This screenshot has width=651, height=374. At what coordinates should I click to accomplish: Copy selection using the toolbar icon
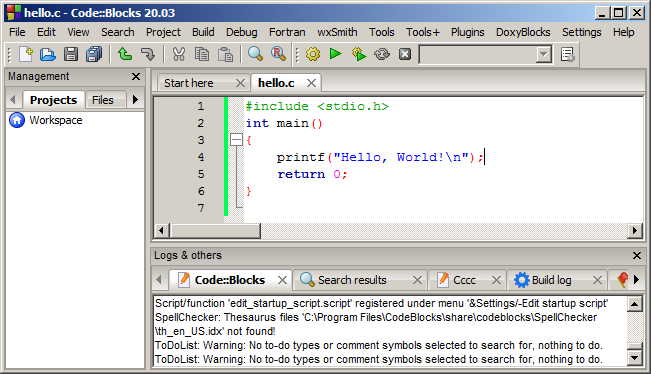click(202, 54)
